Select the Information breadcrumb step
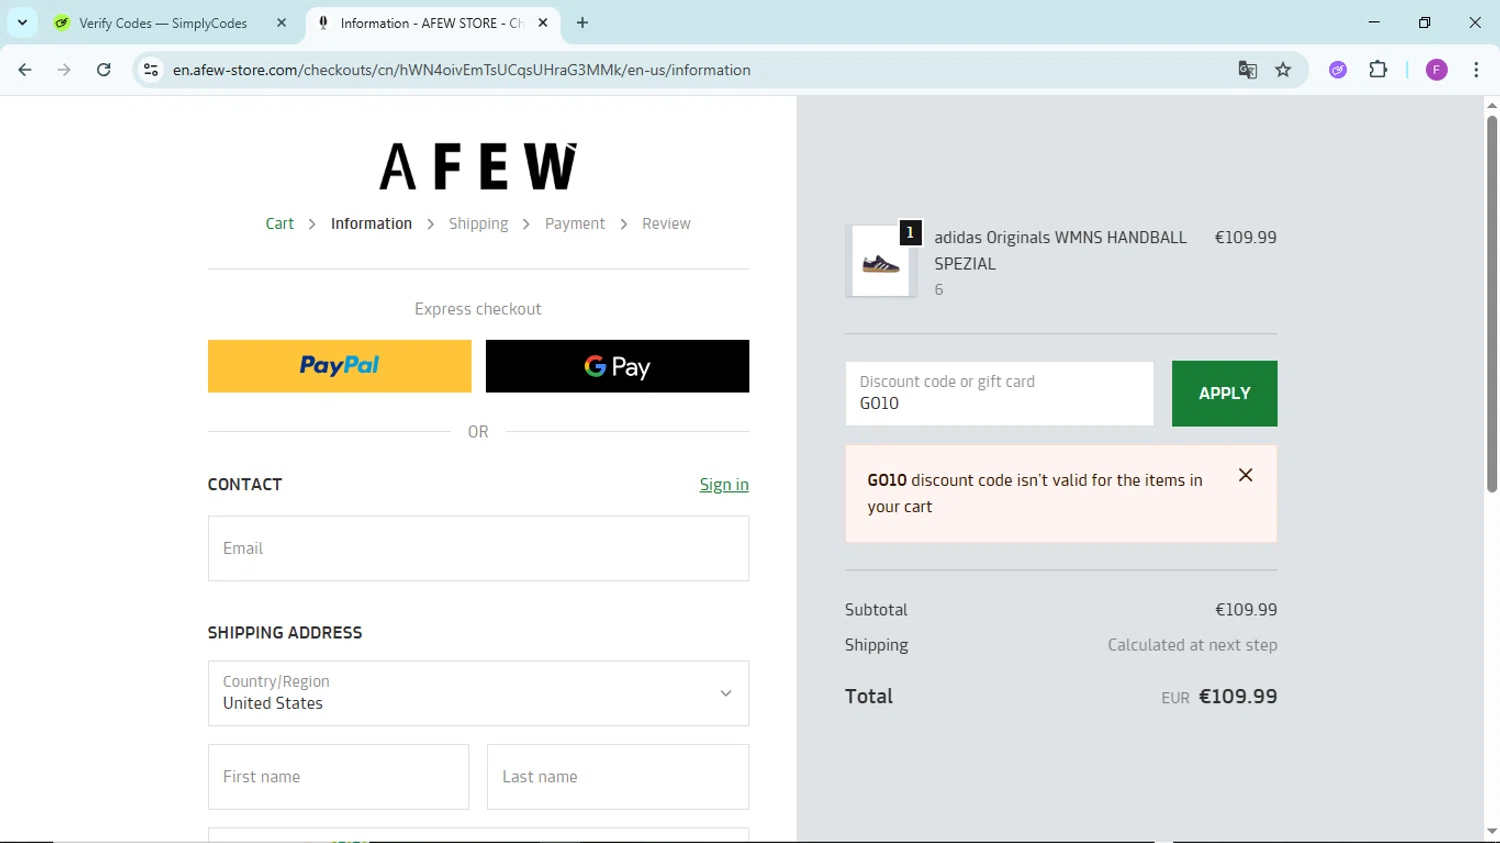 [x=371, y=224]
